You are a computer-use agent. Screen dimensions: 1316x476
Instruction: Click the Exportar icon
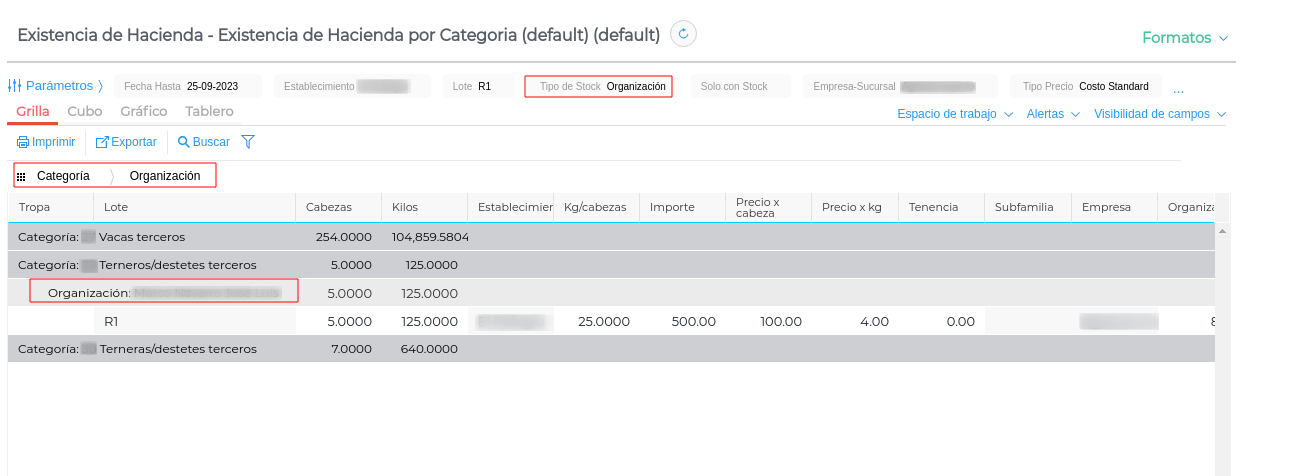pos(102,142)
